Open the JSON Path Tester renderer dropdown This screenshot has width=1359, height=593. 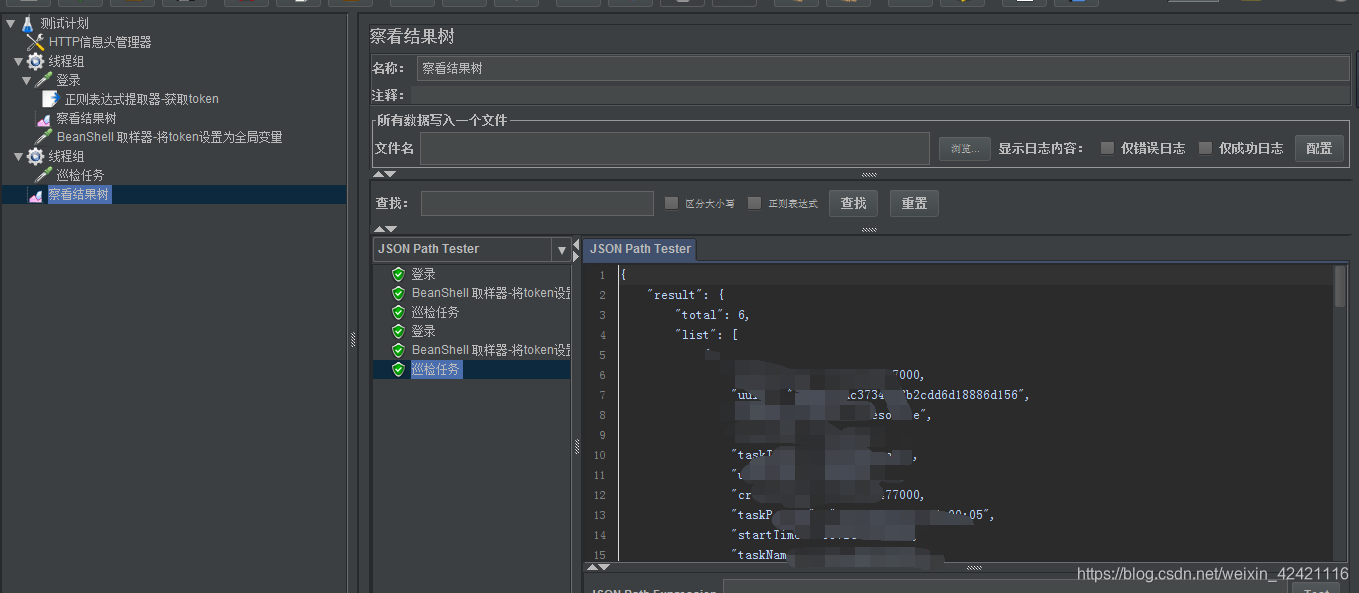(561, 249)
